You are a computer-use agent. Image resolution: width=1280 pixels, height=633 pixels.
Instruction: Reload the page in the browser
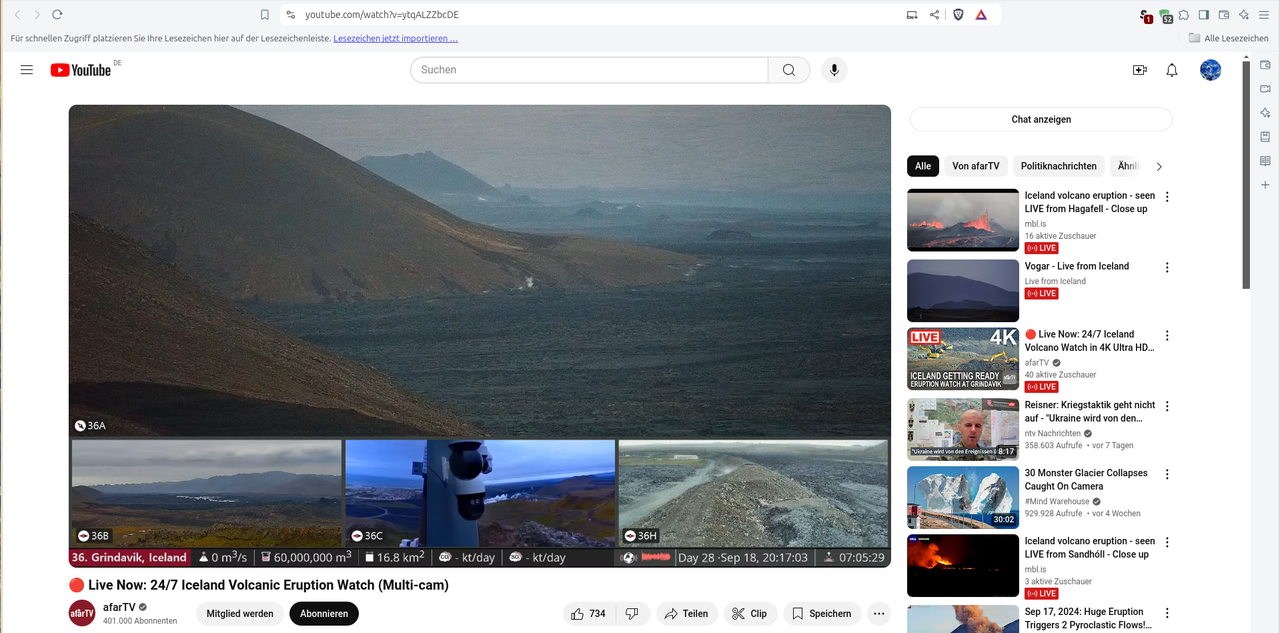tap(57, 15)
